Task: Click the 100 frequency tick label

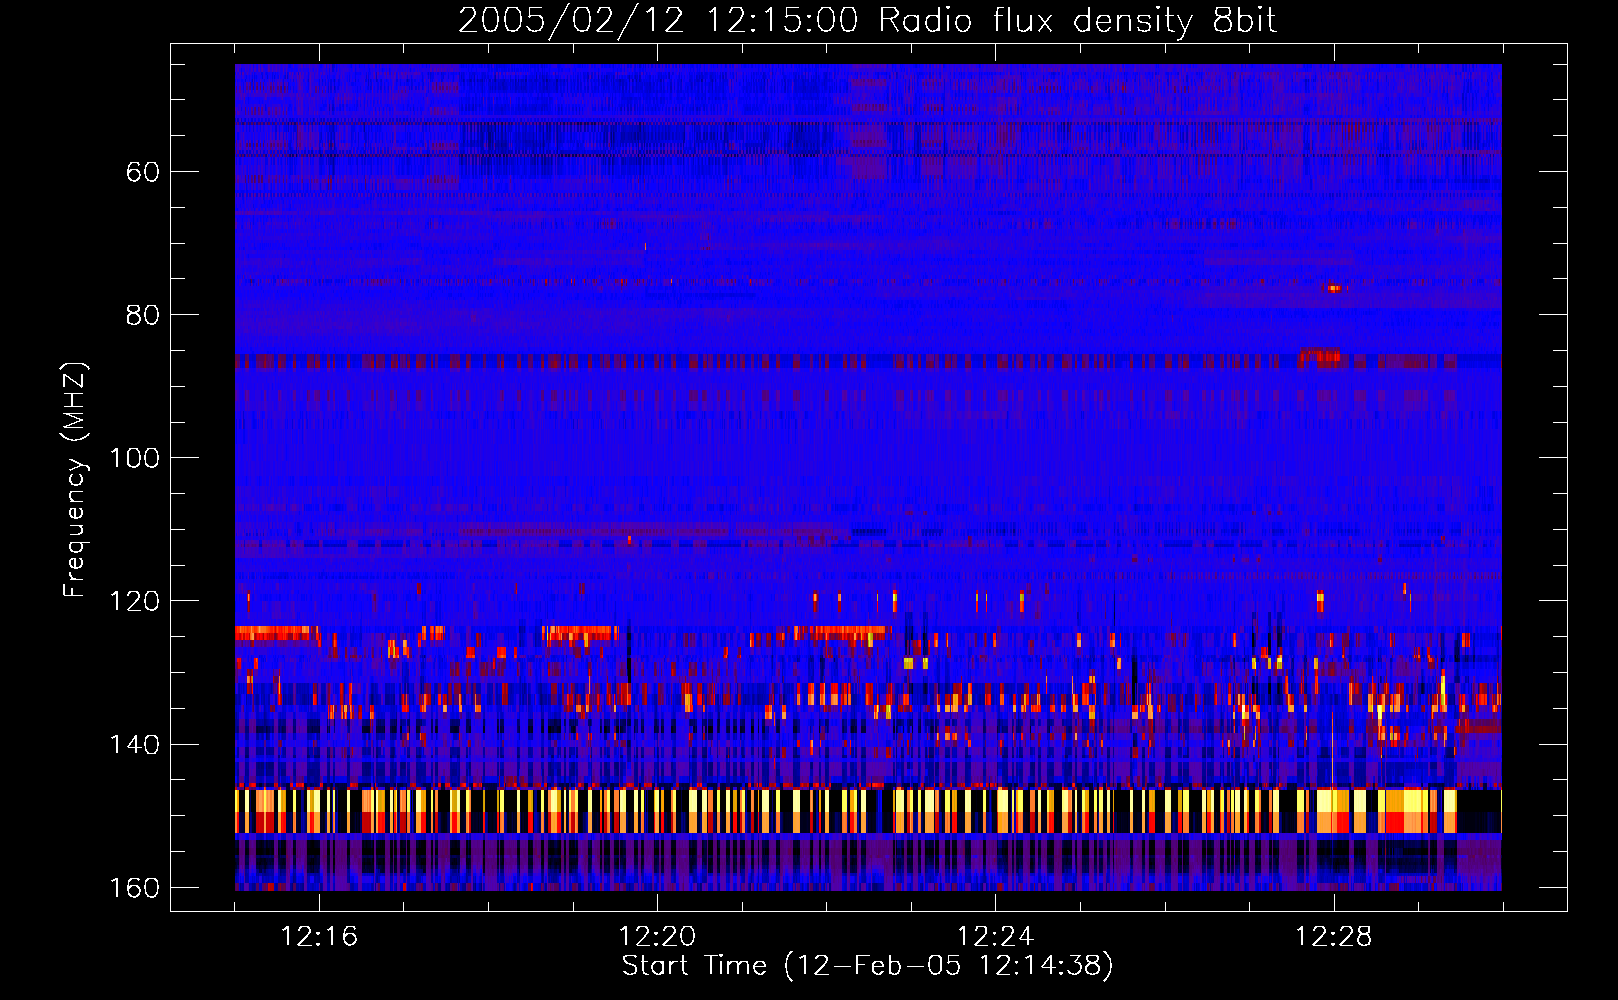Action: [134, 458]
